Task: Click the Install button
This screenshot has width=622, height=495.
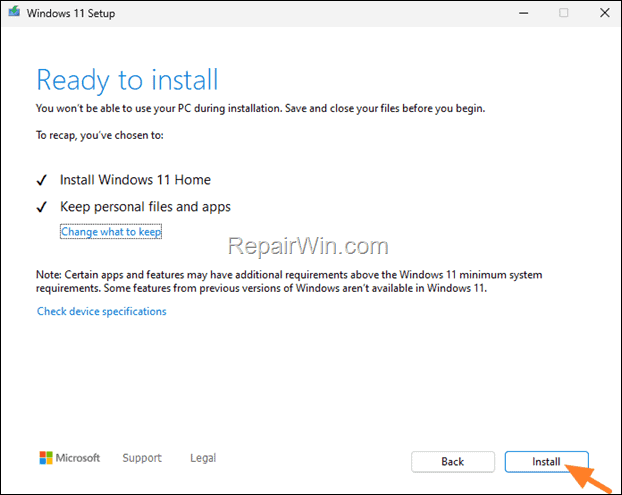Action: click(x=546, y=462)
